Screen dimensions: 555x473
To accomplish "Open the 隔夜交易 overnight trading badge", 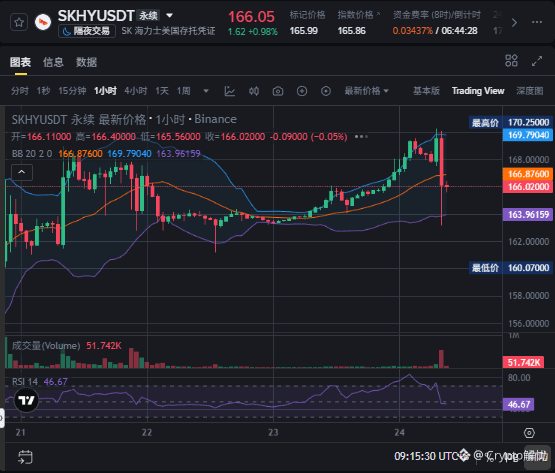I will (87, 32).
